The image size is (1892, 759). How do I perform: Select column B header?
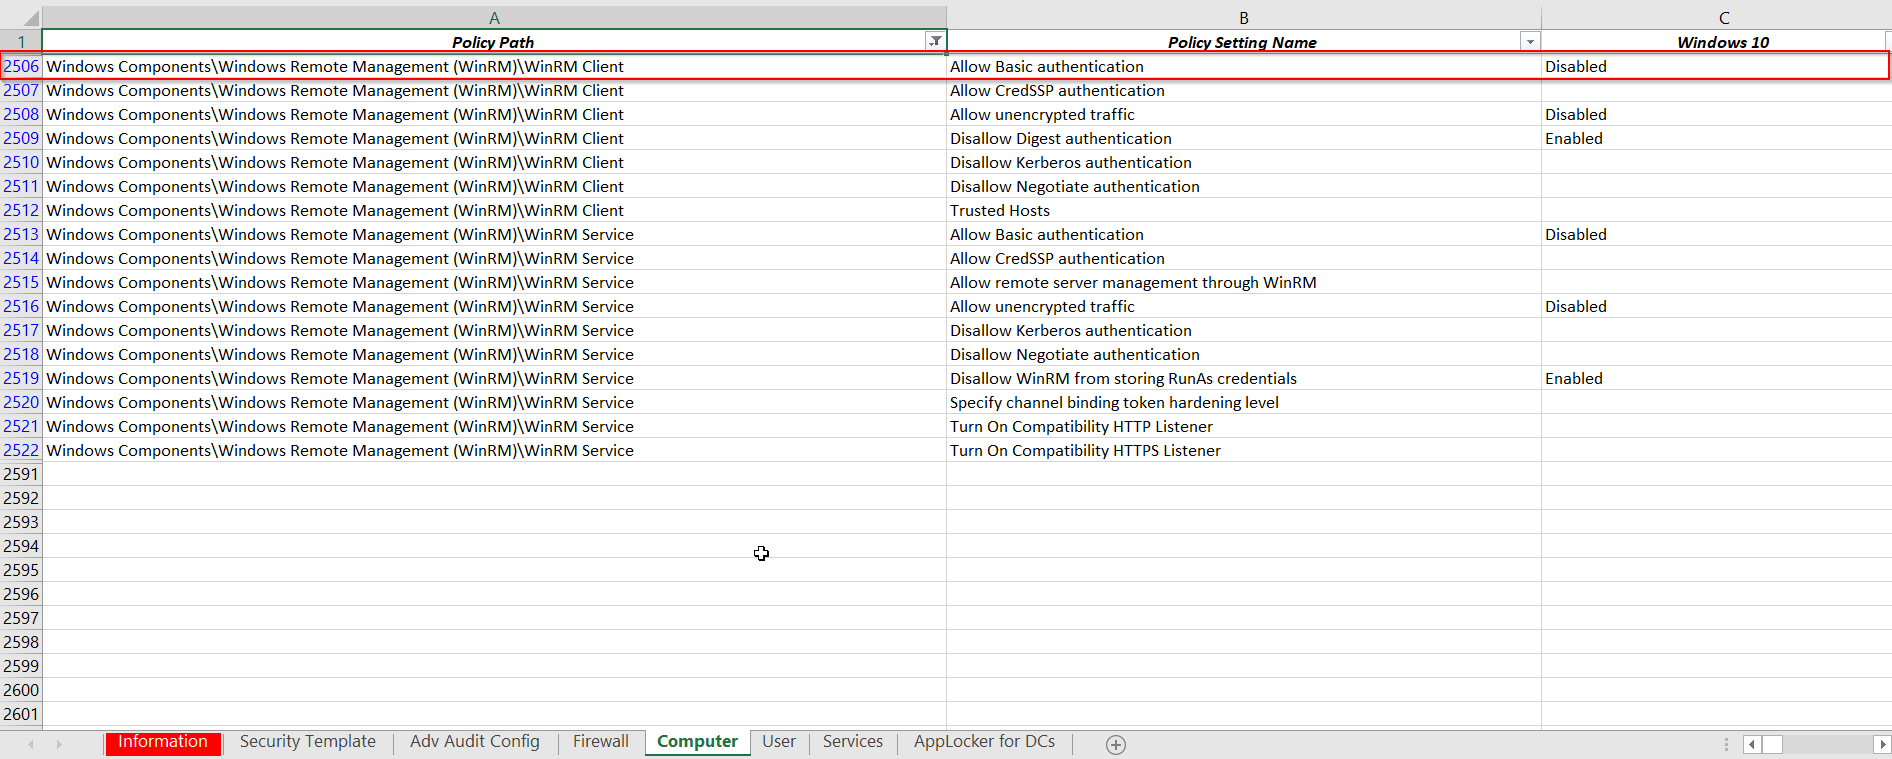(1244, 17)
